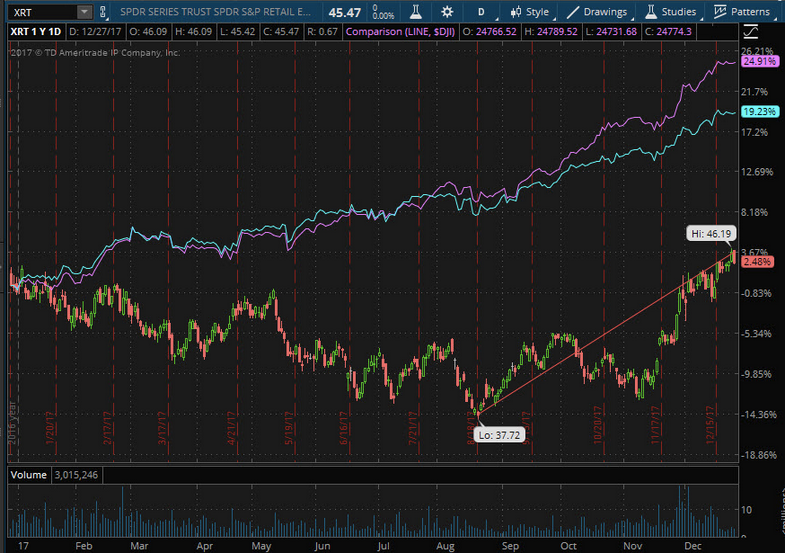Viewport: 785px width, 553px height.
Task: Click the comparison L: 24731.68 value
Action: click(611, 32)
